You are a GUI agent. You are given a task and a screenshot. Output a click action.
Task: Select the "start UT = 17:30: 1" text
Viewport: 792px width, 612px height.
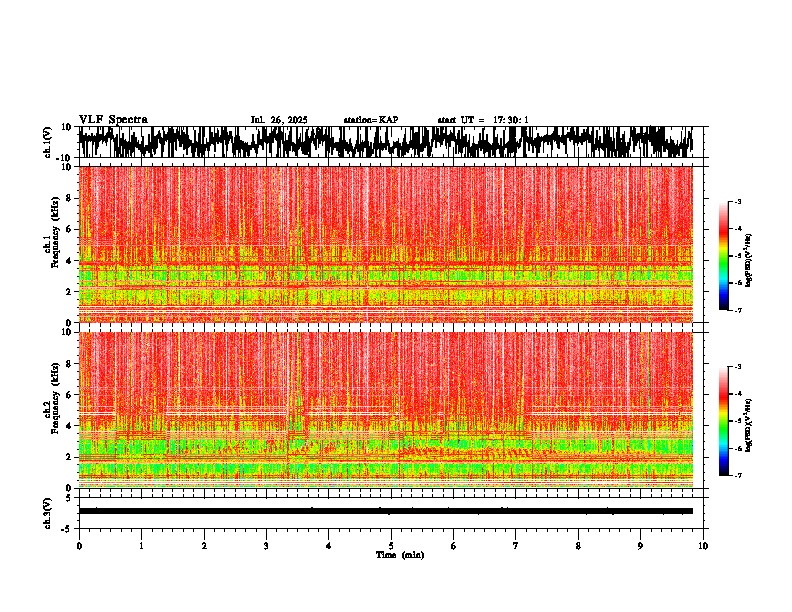(483, 120)
